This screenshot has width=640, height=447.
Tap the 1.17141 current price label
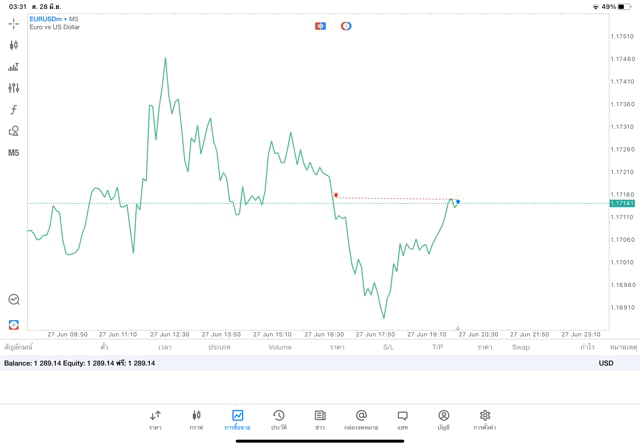pyautogui.click(x=622, y=203)
